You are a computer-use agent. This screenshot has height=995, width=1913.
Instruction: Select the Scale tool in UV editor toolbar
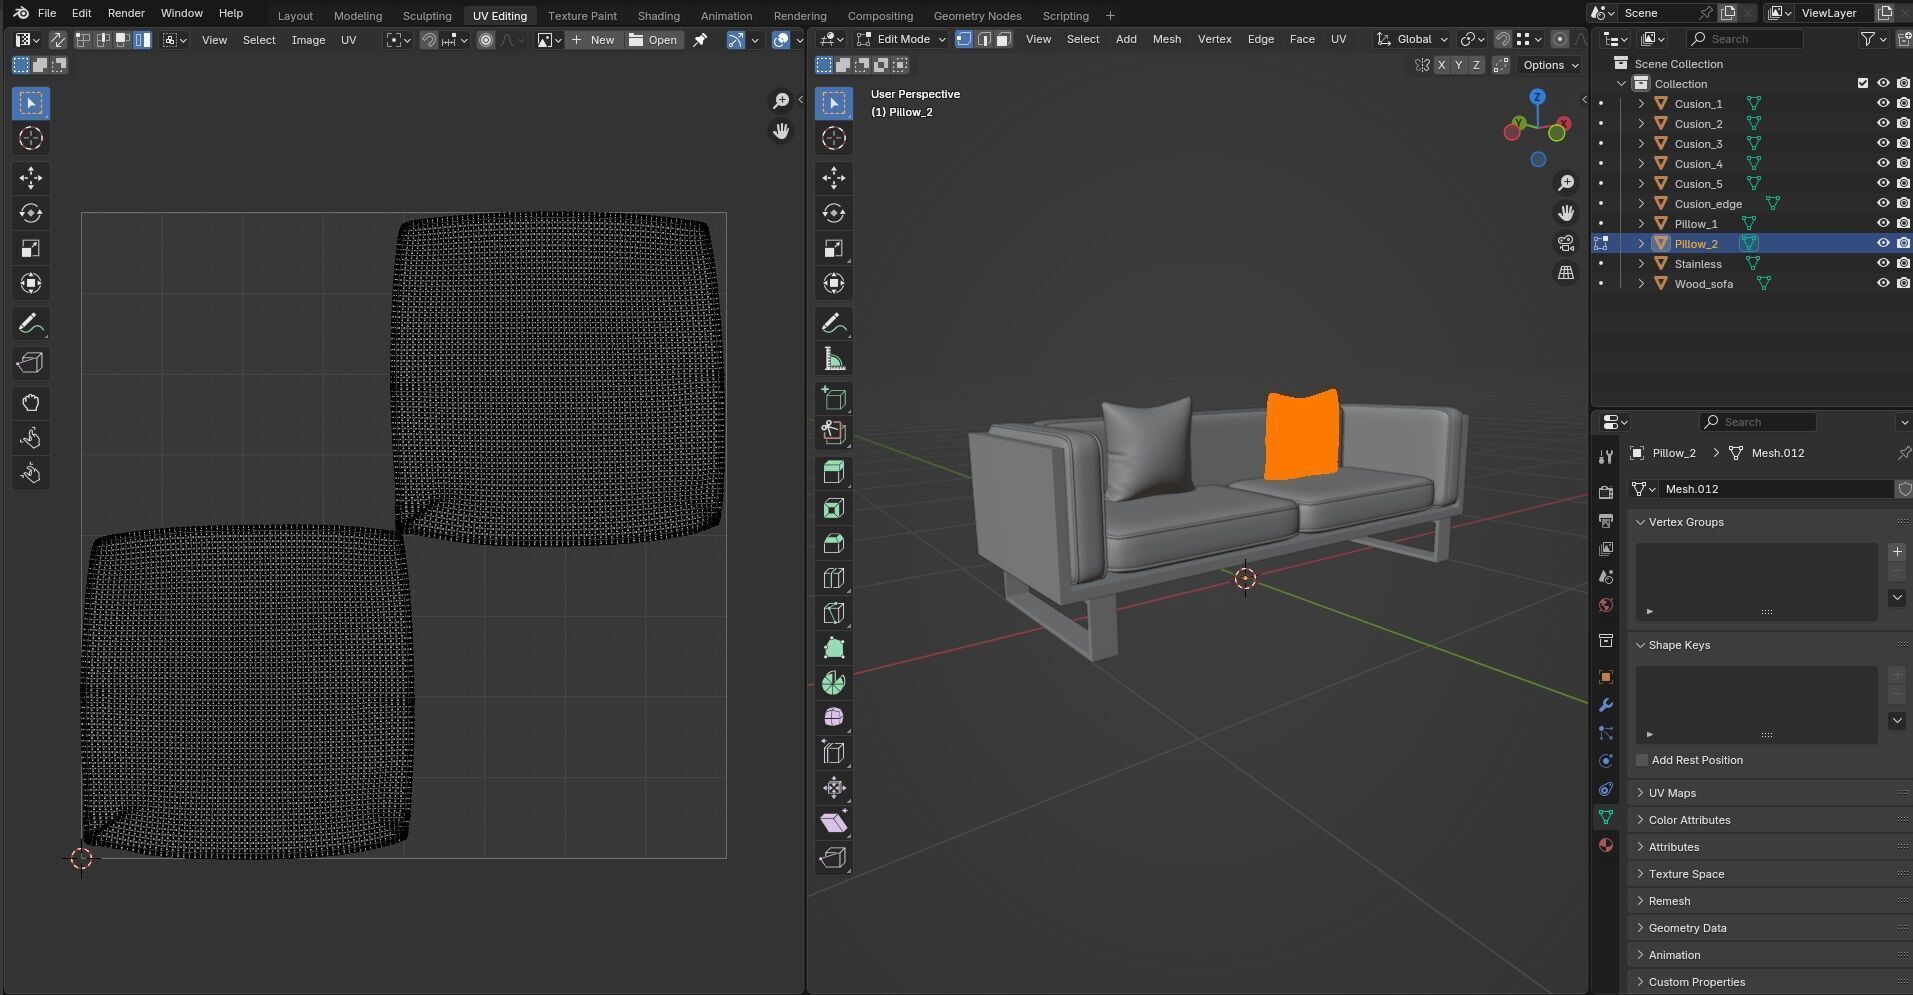click(31, 248)
